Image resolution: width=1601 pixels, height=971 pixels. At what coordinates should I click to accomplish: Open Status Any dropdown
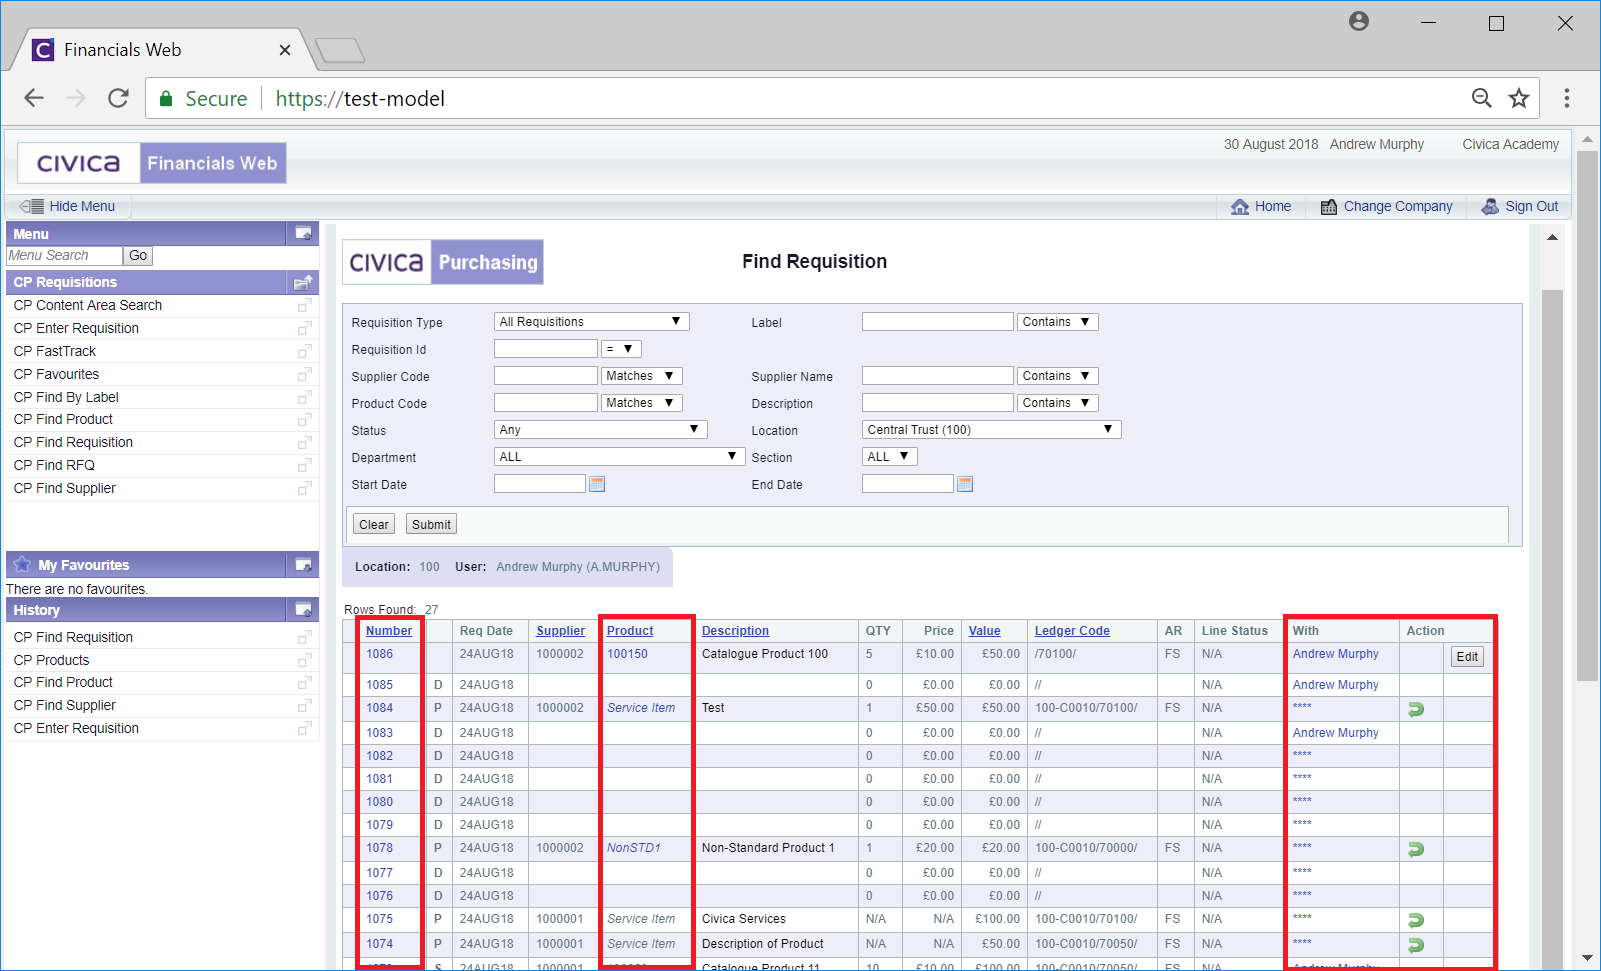pyautogui.click(x=600, y=430)
